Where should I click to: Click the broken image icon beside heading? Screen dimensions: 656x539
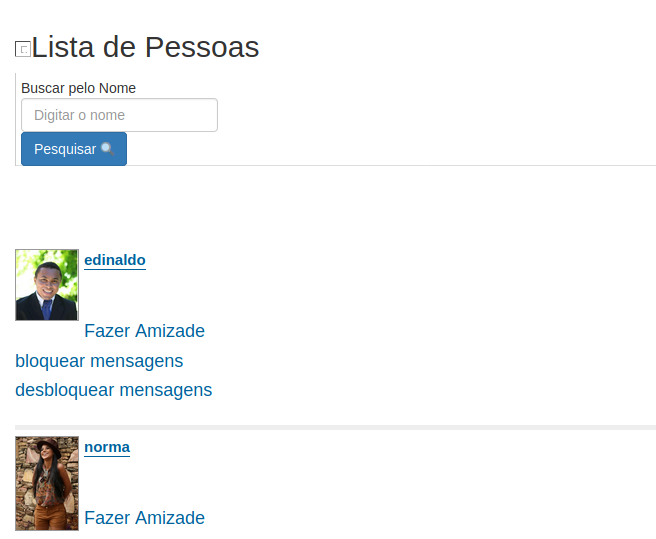click(23, 49)
